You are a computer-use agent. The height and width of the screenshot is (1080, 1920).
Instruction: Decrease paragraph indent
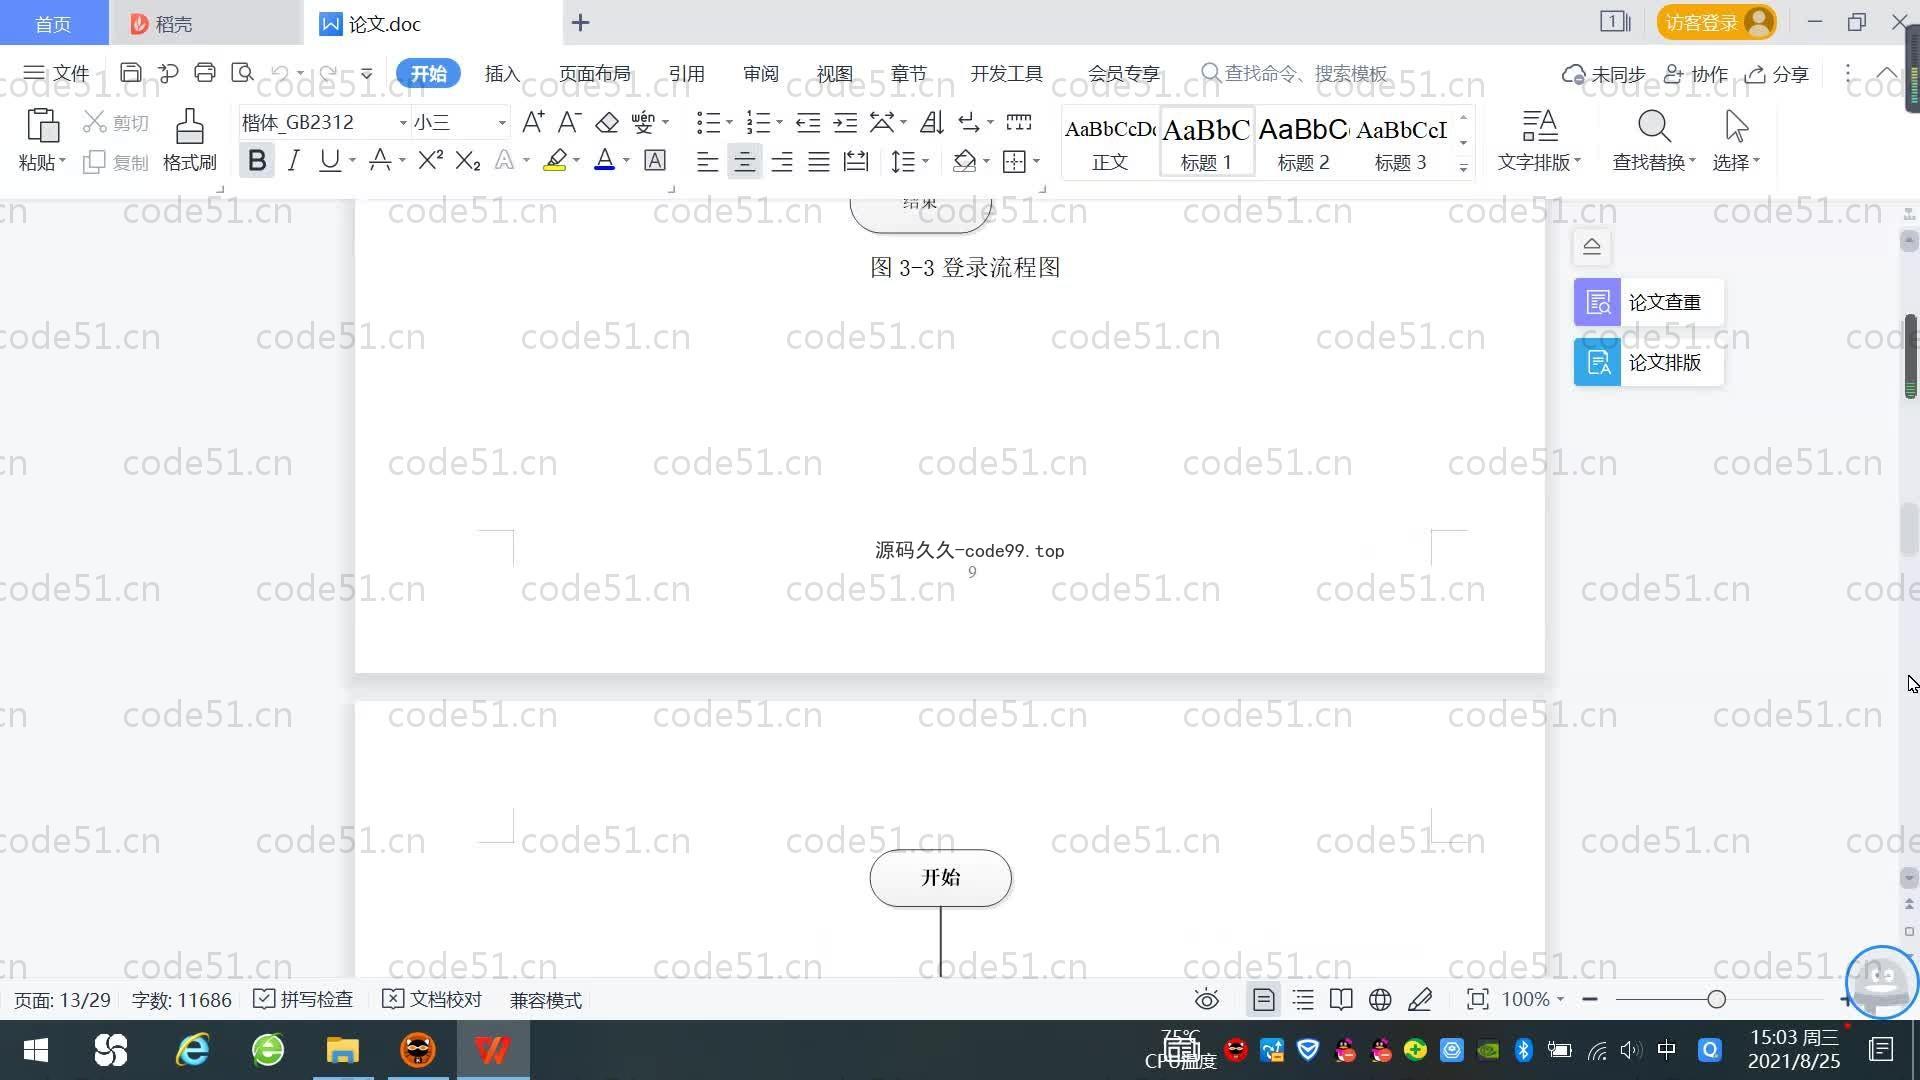click(808, 122)
